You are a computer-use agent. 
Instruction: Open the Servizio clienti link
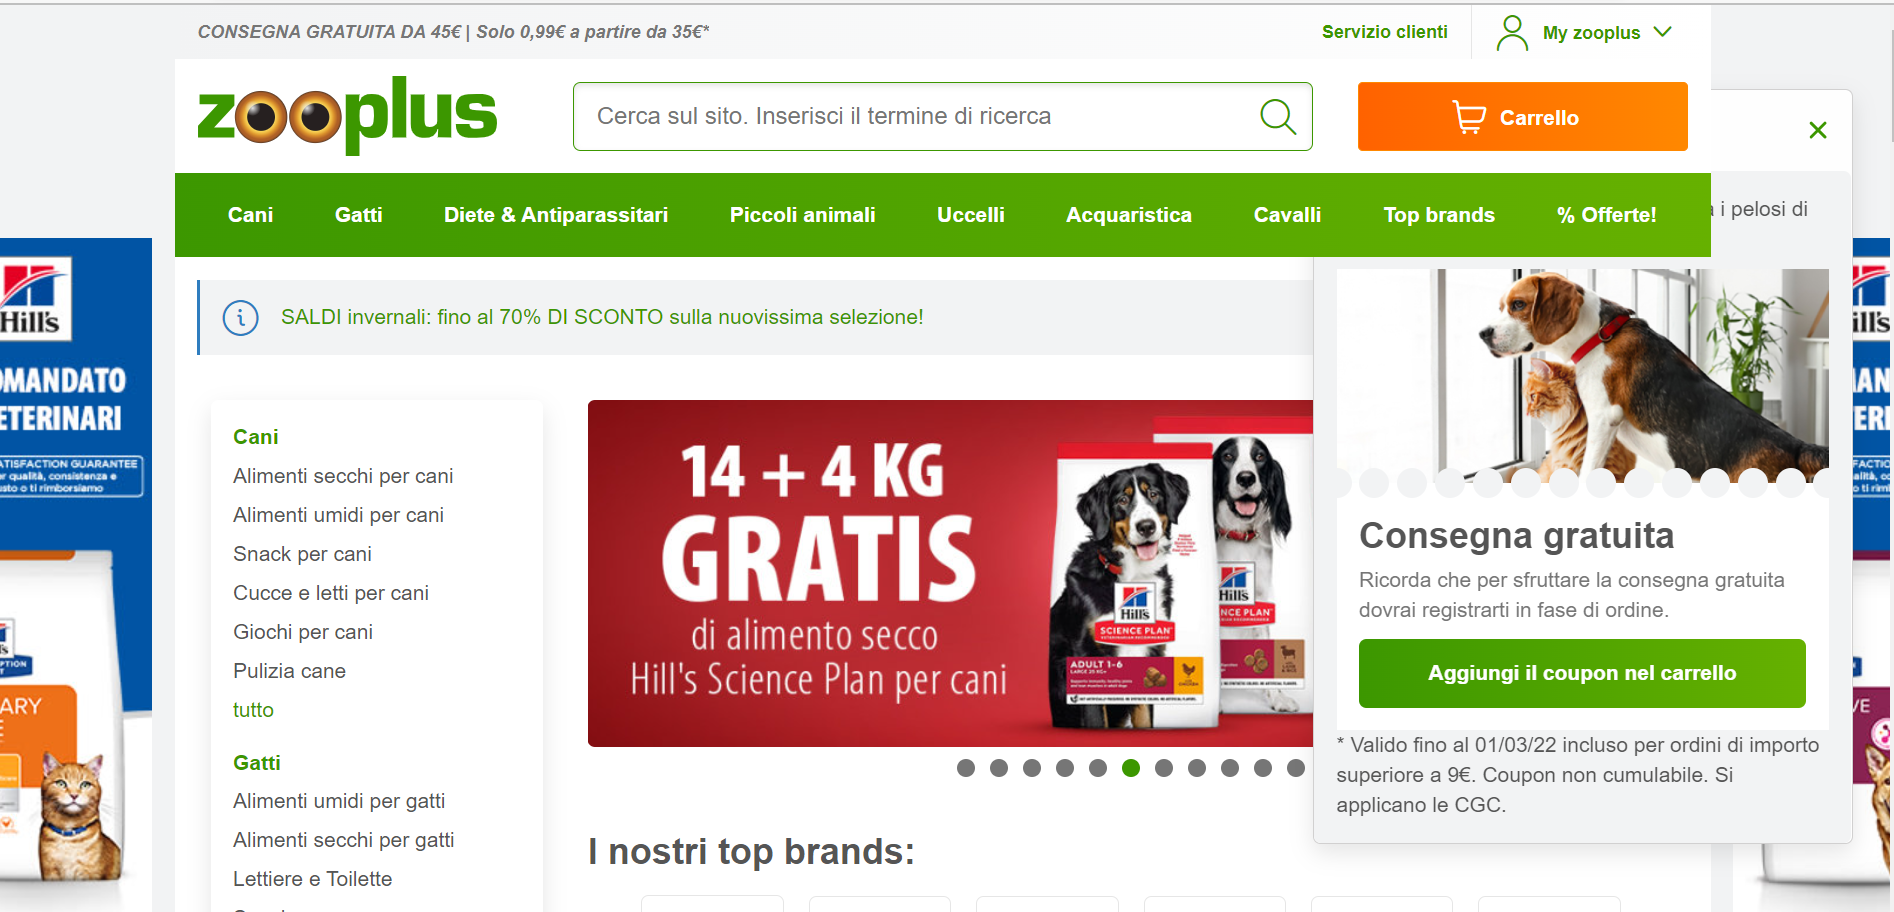(x=1384, y=32)
